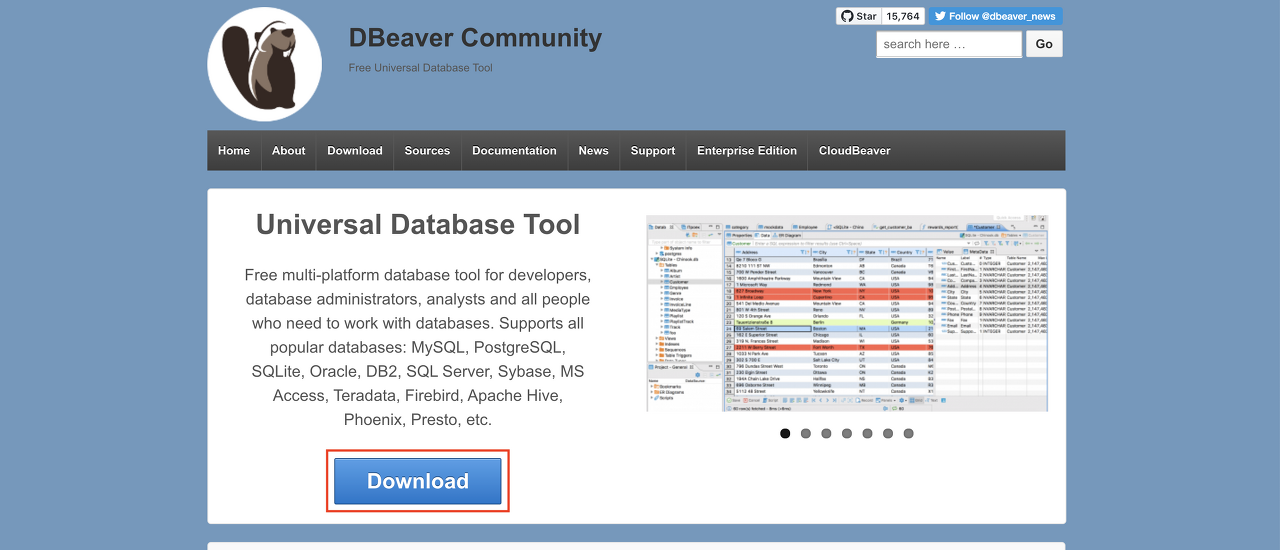Open the DBeaver application screenshot slide
Image resolution: width=1280 pixels, height=550 pixels.
[847, 313]
